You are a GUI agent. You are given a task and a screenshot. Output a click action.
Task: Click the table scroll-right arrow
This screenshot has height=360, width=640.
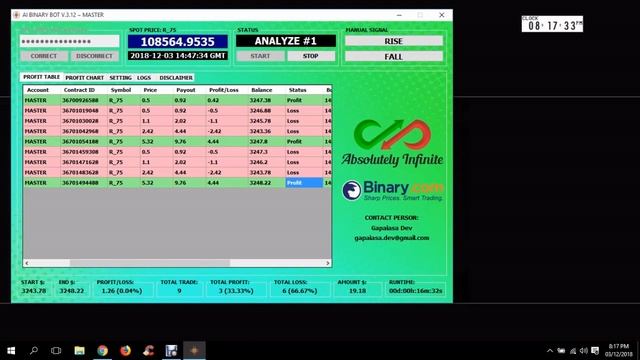[328, 263]
